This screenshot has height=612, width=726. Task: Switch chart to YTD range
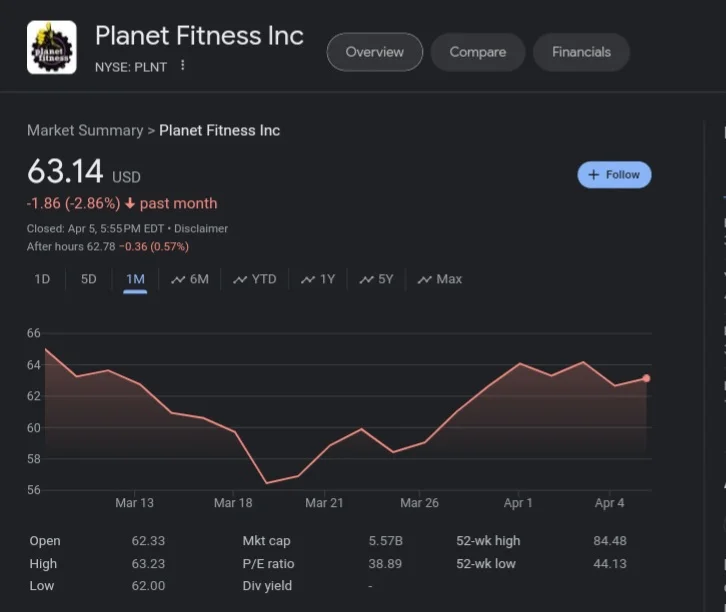point(255,279)
